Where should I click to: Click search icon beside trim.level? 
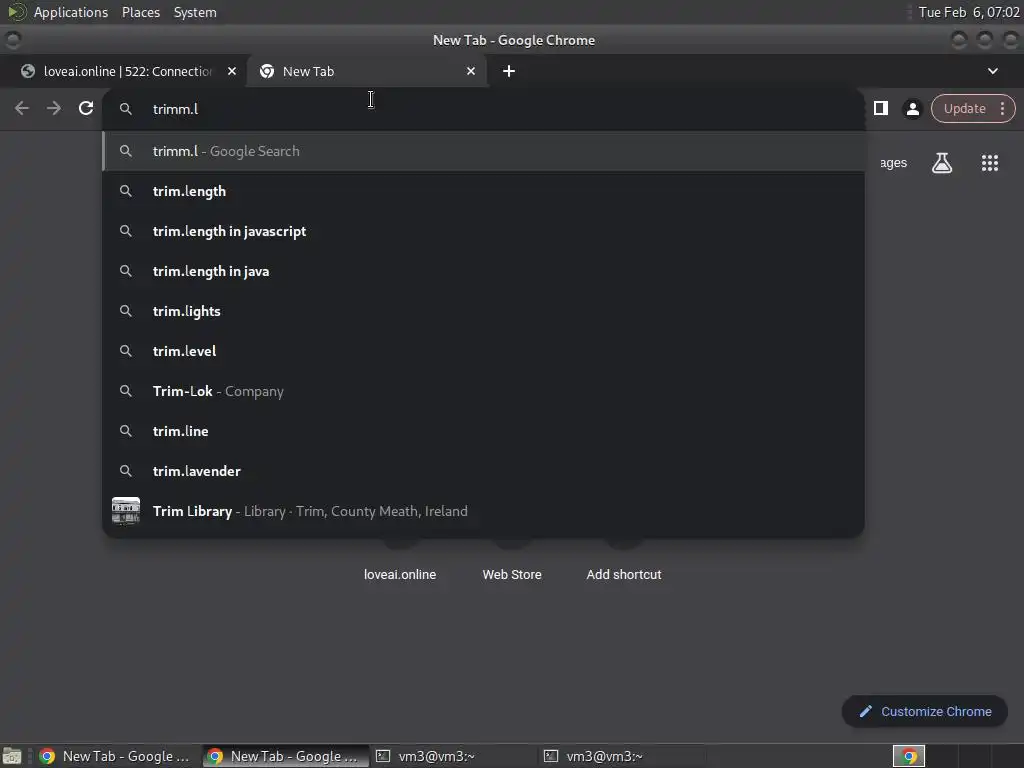126,351
